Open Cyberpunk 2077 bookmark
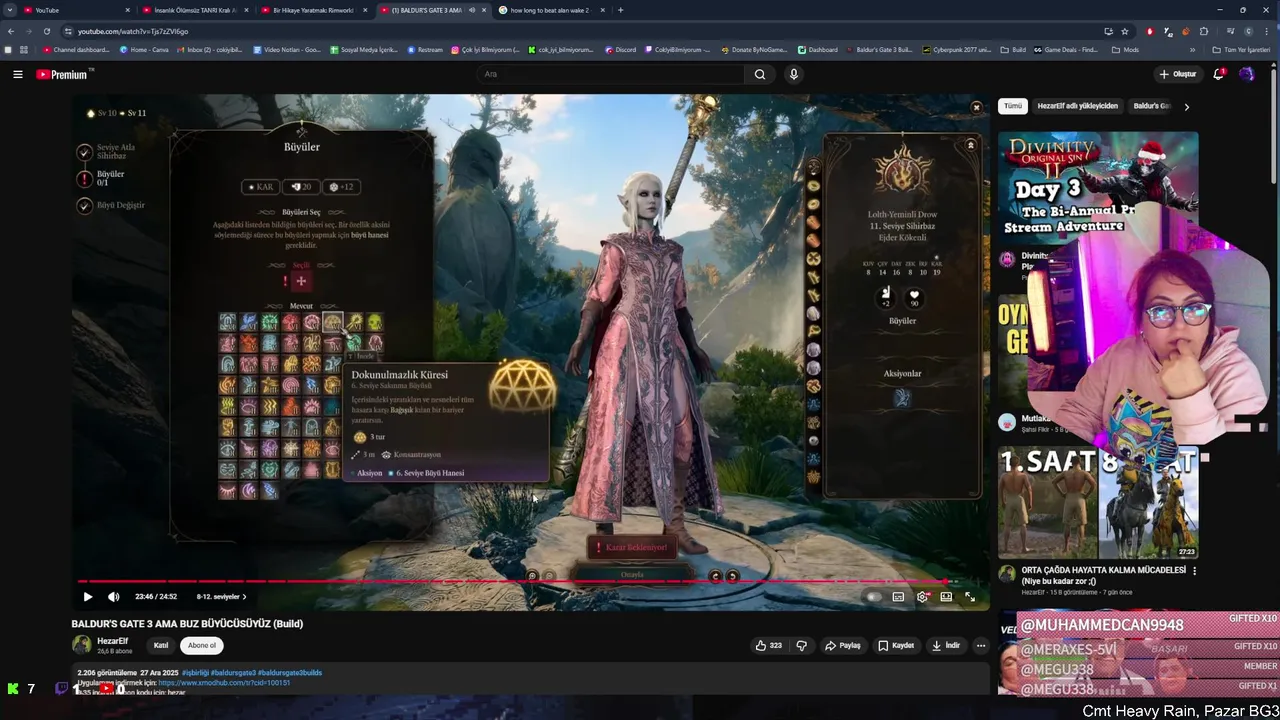This screenshot has width=1280, height=720. (956, 49)
